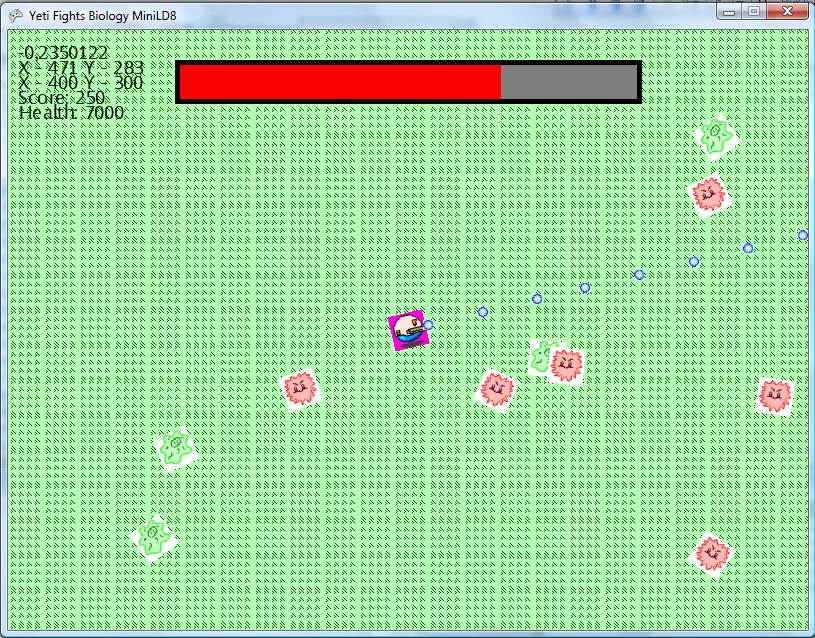
Task: Click the lowest green amoeba on the left side
Action: pos(153,538)
